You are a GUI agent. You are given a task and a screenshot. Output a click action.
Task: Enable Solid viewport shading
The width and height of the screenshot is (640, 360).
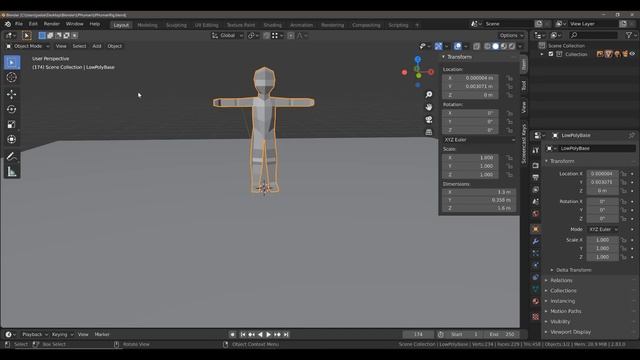pos(496,46)
